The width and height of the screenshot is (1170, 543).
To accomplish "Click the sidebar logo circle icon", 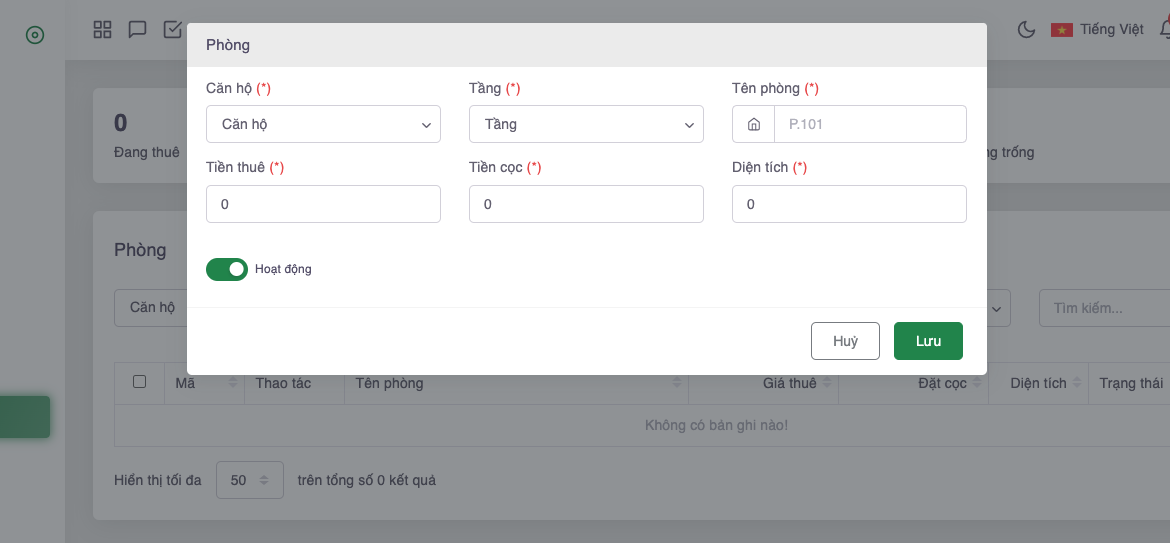I will tap(34, 35).
